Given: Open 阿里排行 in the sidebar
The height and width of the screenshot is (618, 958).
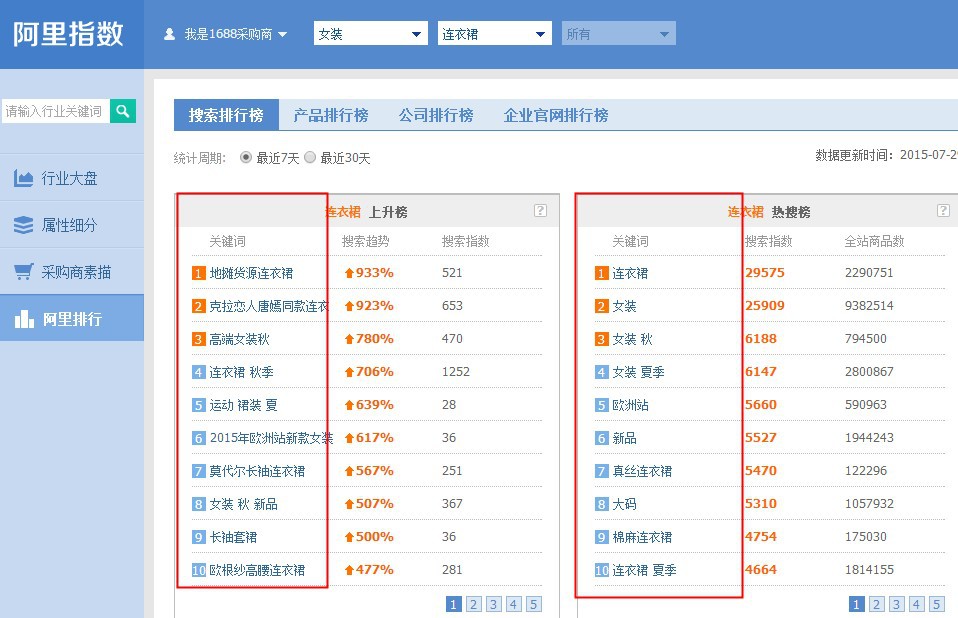Looking at the screenshot, I should pyautogui.click(x=71, y=318).
